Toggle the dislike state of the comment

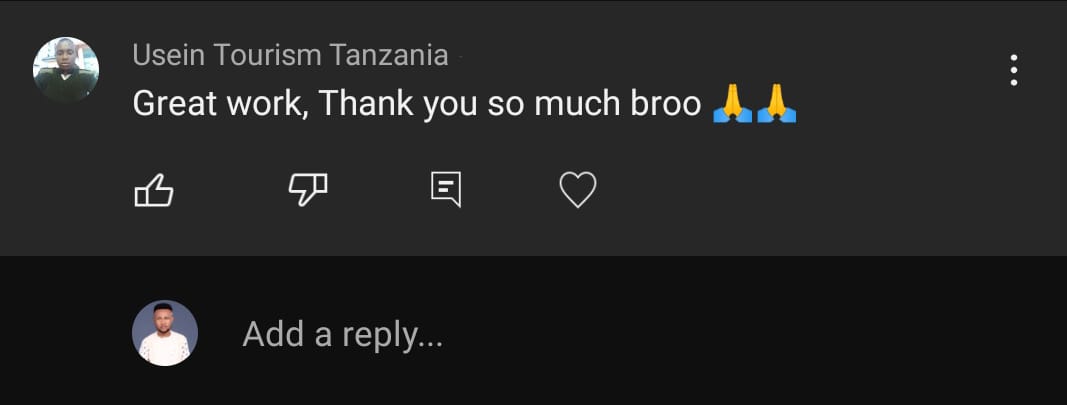tap(308, 190)
